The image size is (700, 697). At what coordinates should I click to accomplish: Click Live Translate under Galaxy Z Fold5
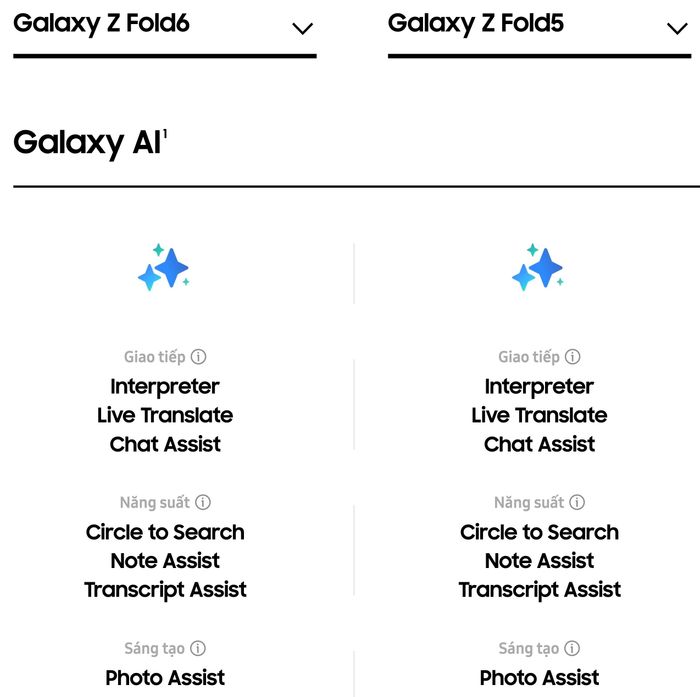539,415
